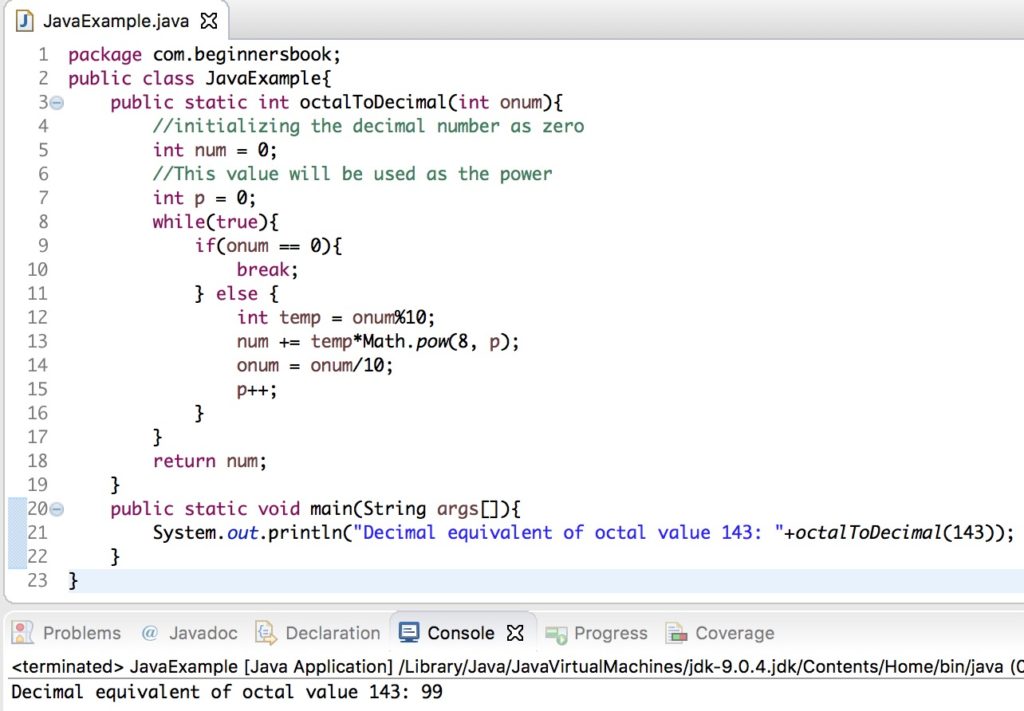Click the octalToDecimal method declaration
Screen dimensions: 1024x711
(336, 103)
